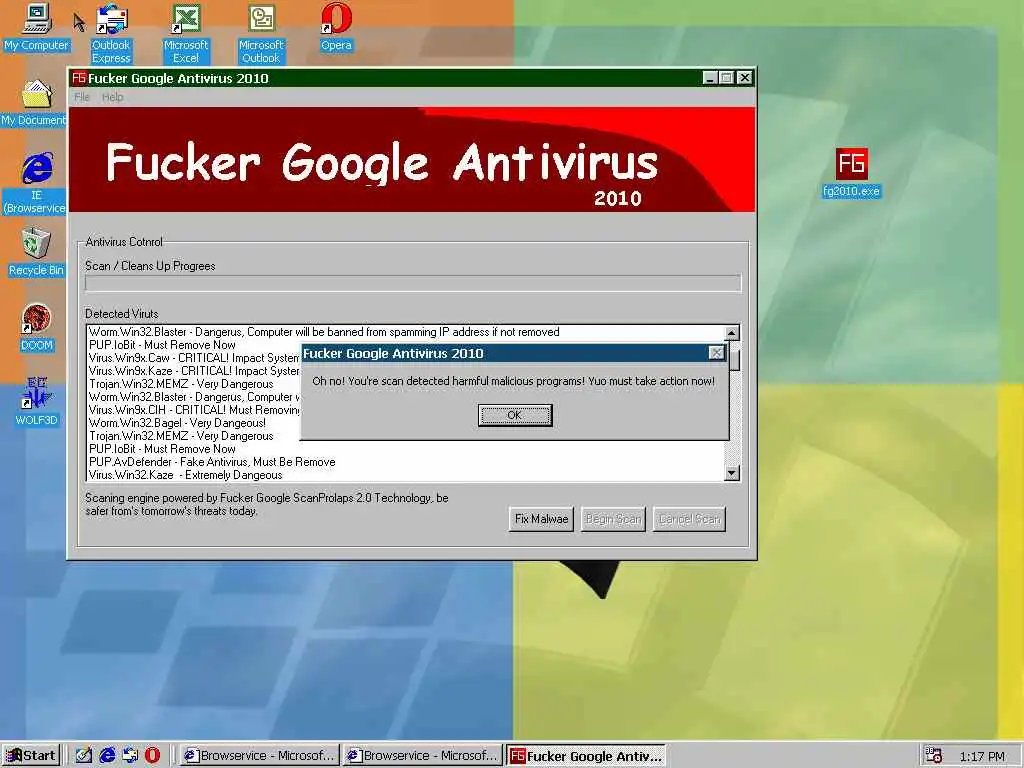Click the detected virus list scroll-down arrow
Image resolution: width=1024 pixels, height=768 pixels.
click(x=732, y=473)
